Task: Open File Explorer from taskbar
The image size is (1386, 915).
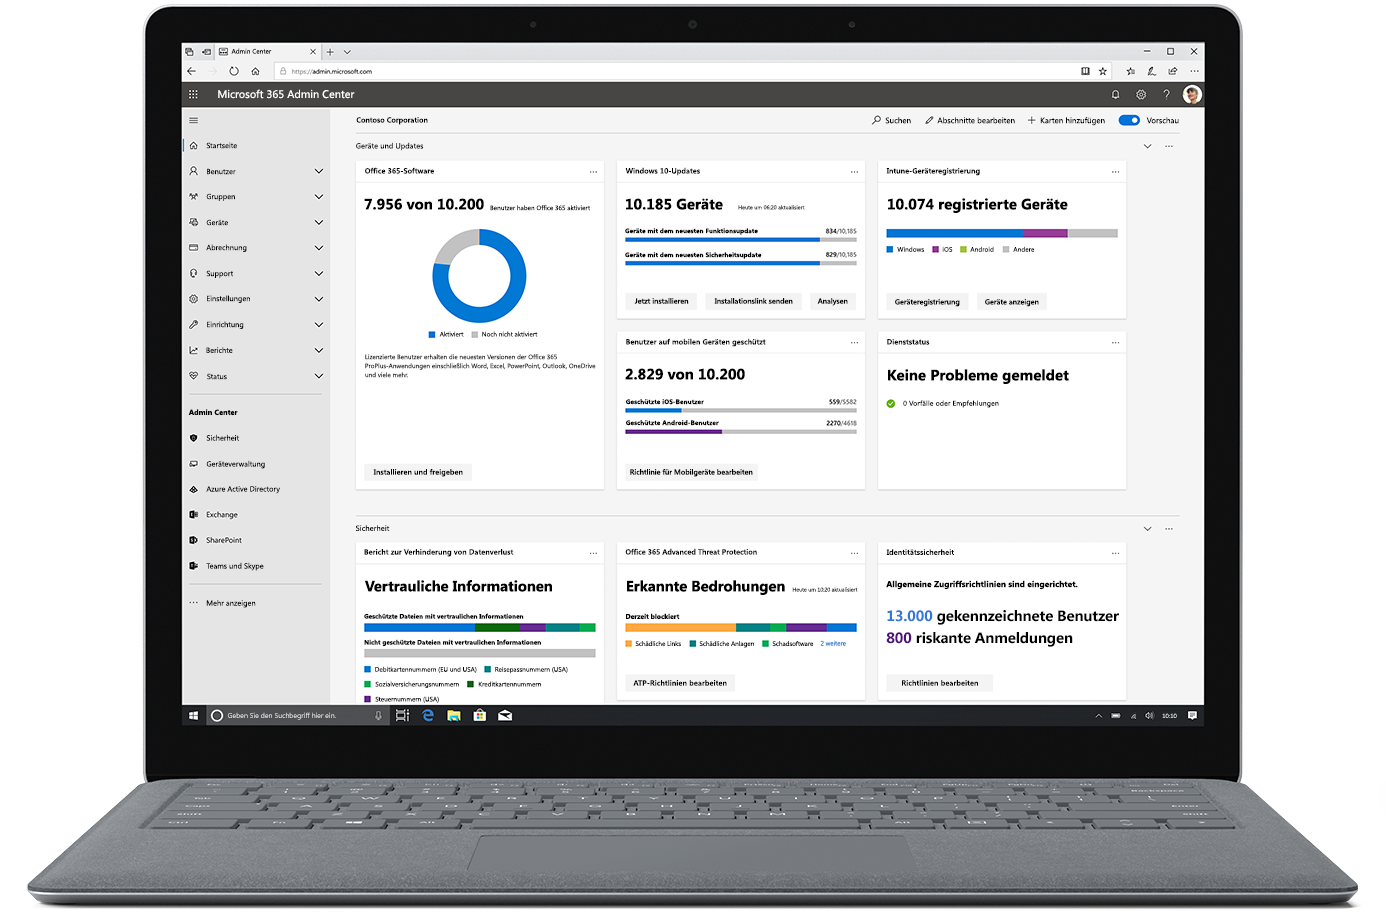Action: (454, 715)
